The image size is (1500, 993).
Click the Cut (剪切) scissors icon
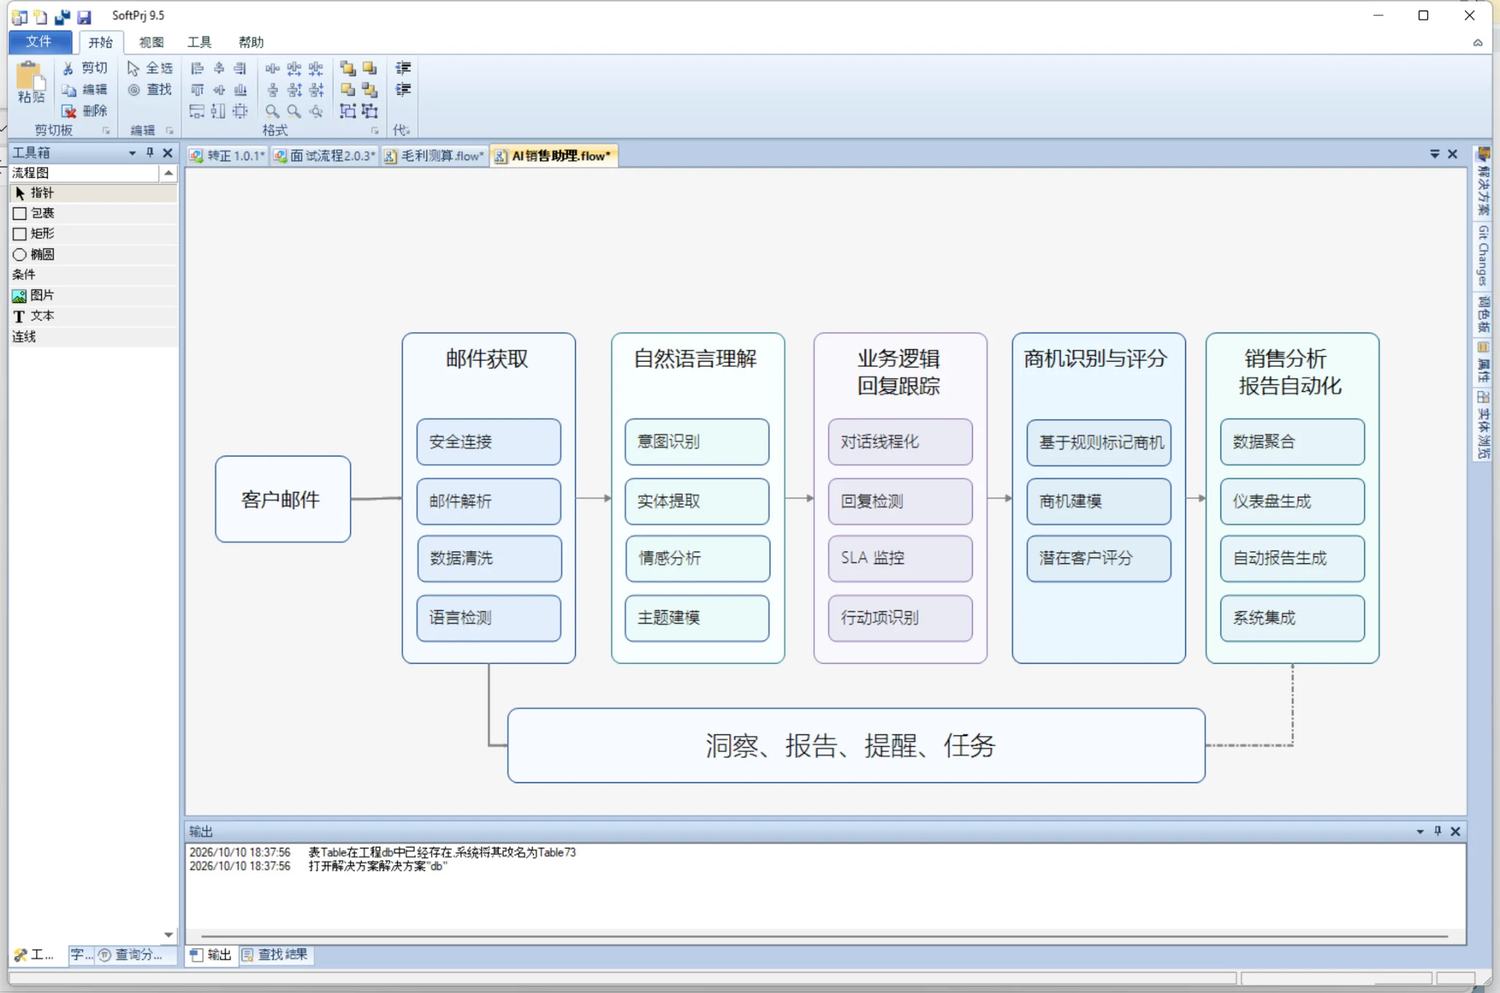click(x=68, y=68)
